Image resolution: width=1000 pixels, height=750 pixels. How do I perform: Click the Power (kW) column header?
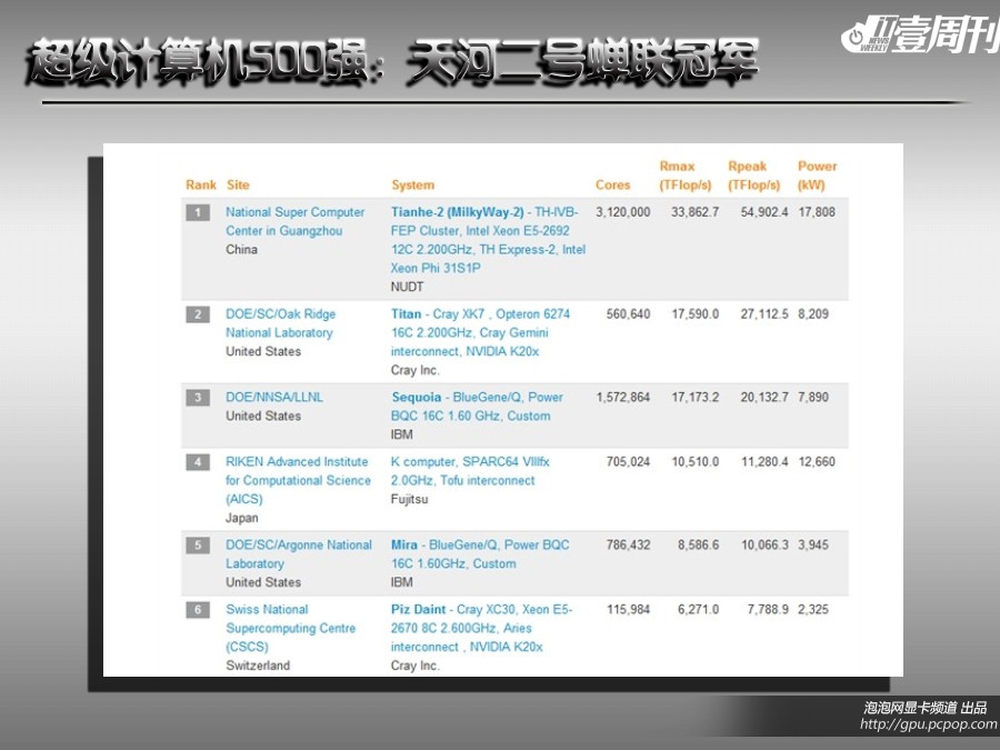817,175
